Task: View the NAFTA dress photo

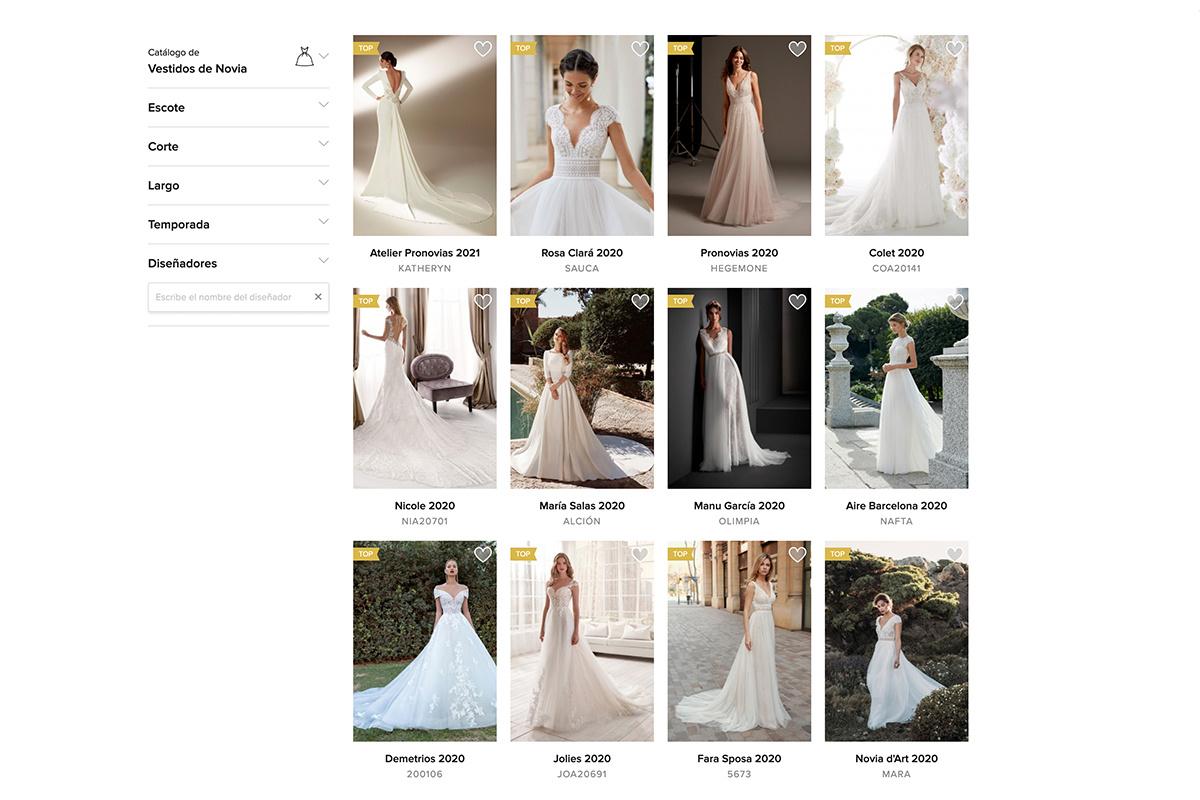Action: coord(896,388)
